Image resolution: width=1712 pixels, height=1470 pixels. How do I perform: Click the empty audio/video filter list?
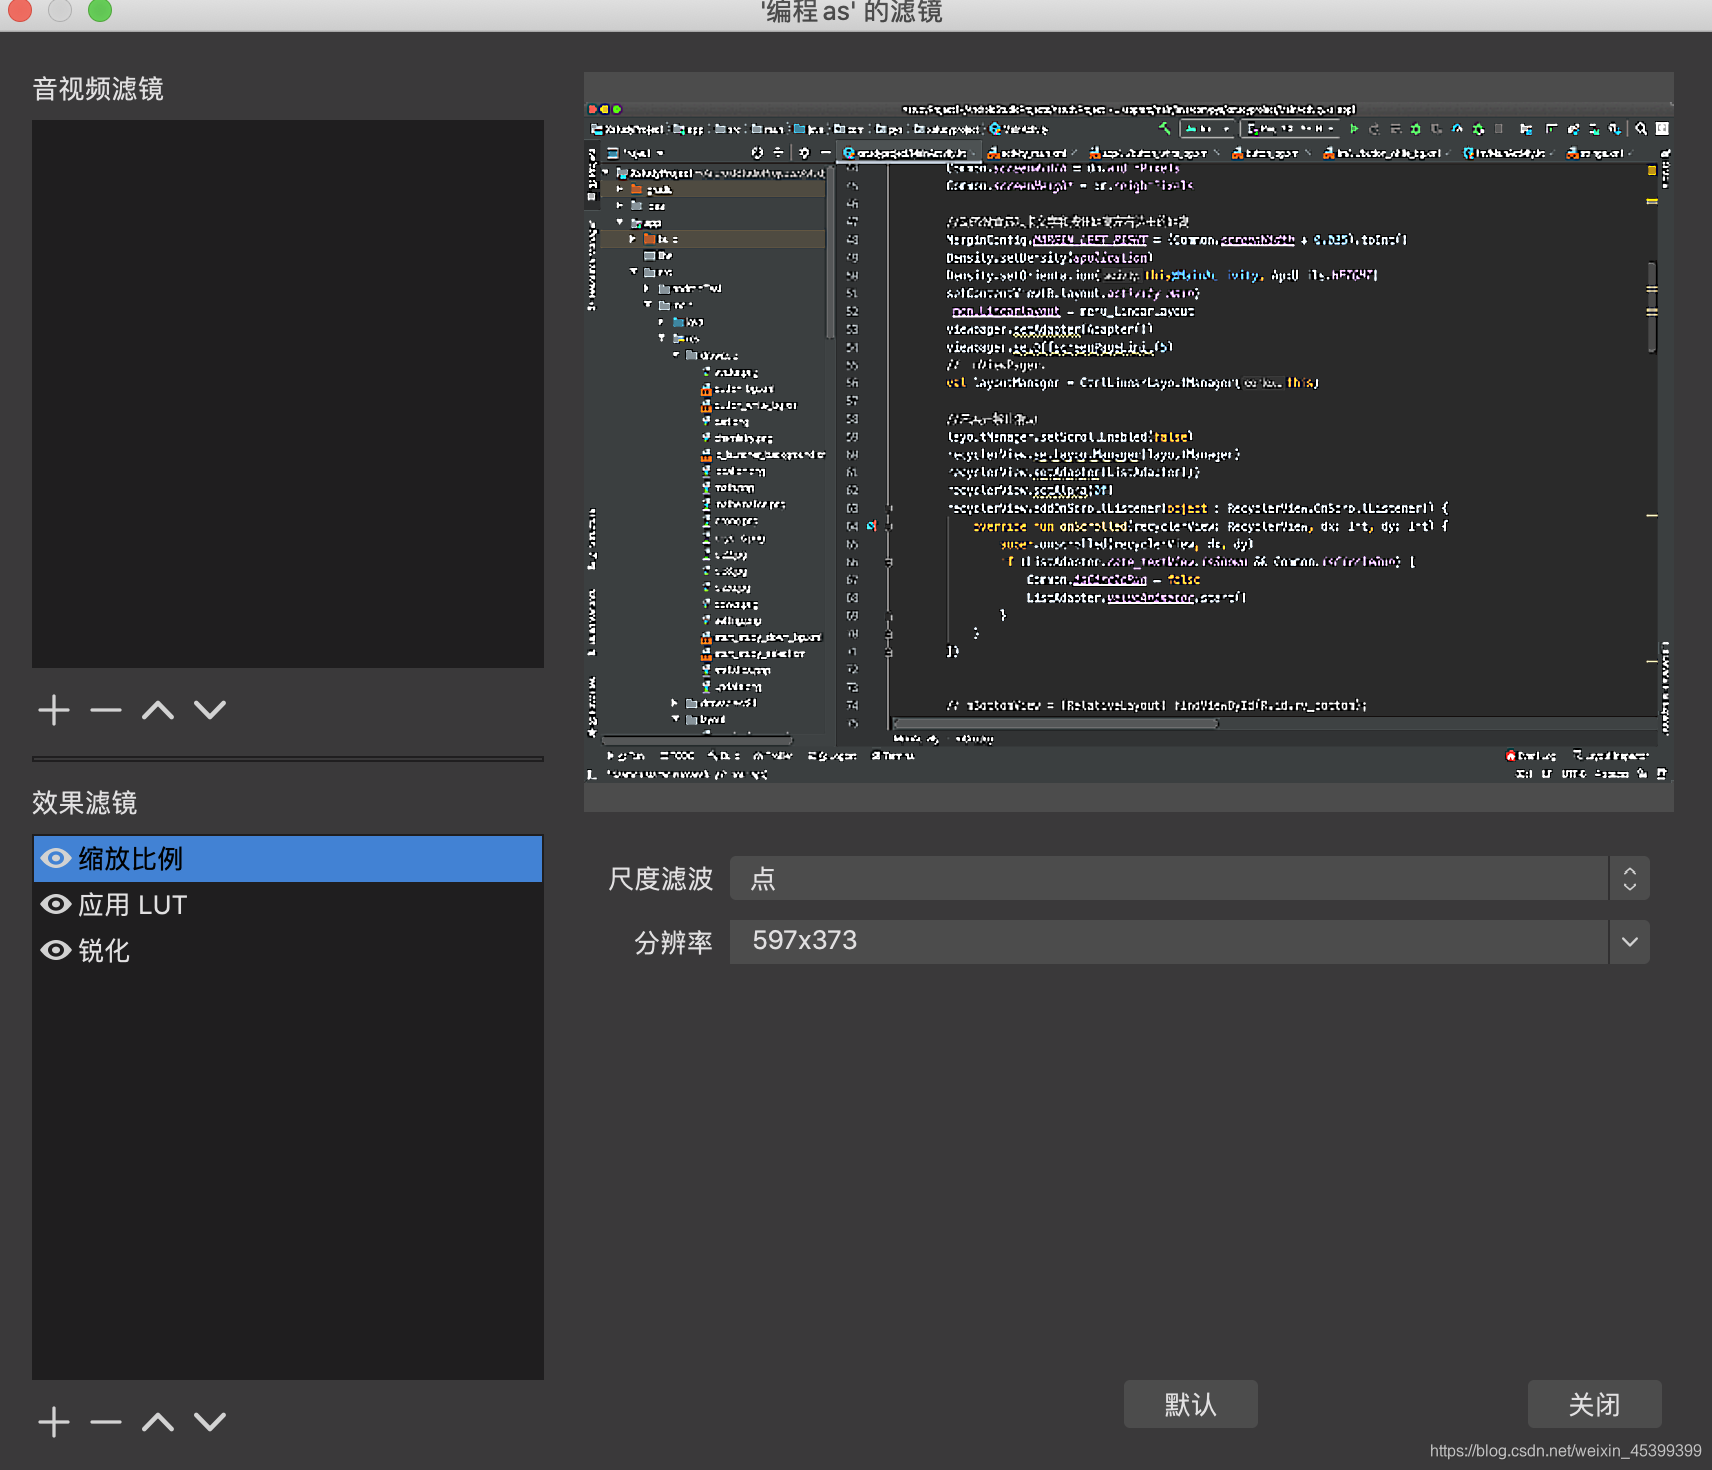click(x=288, y=394)
